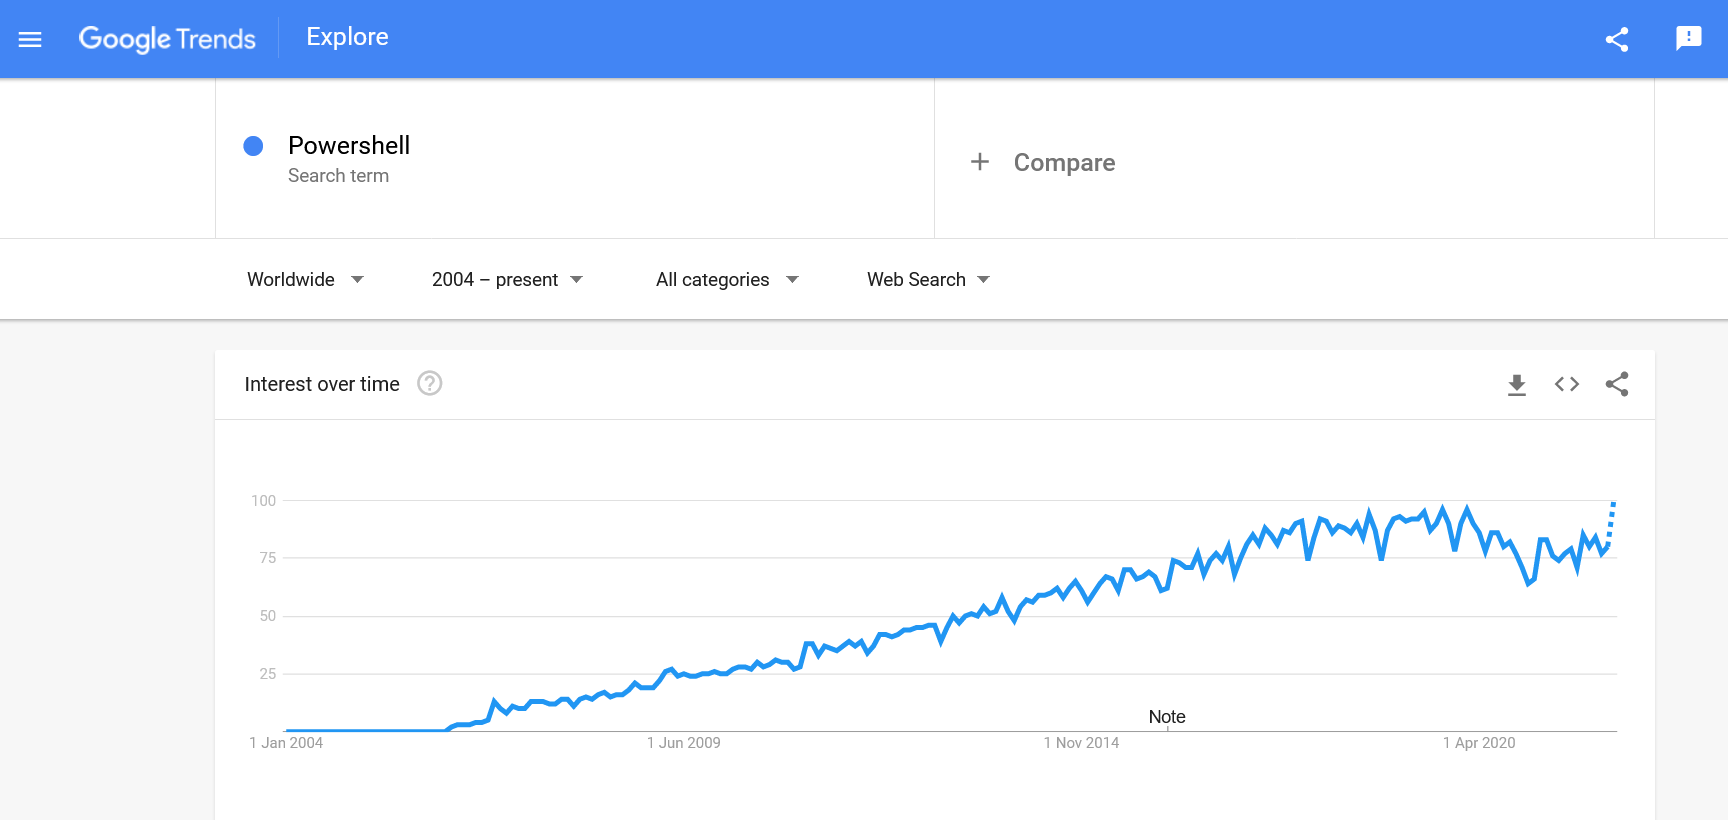
Task: Click the Interest over time heading
Action: (322, 384)
